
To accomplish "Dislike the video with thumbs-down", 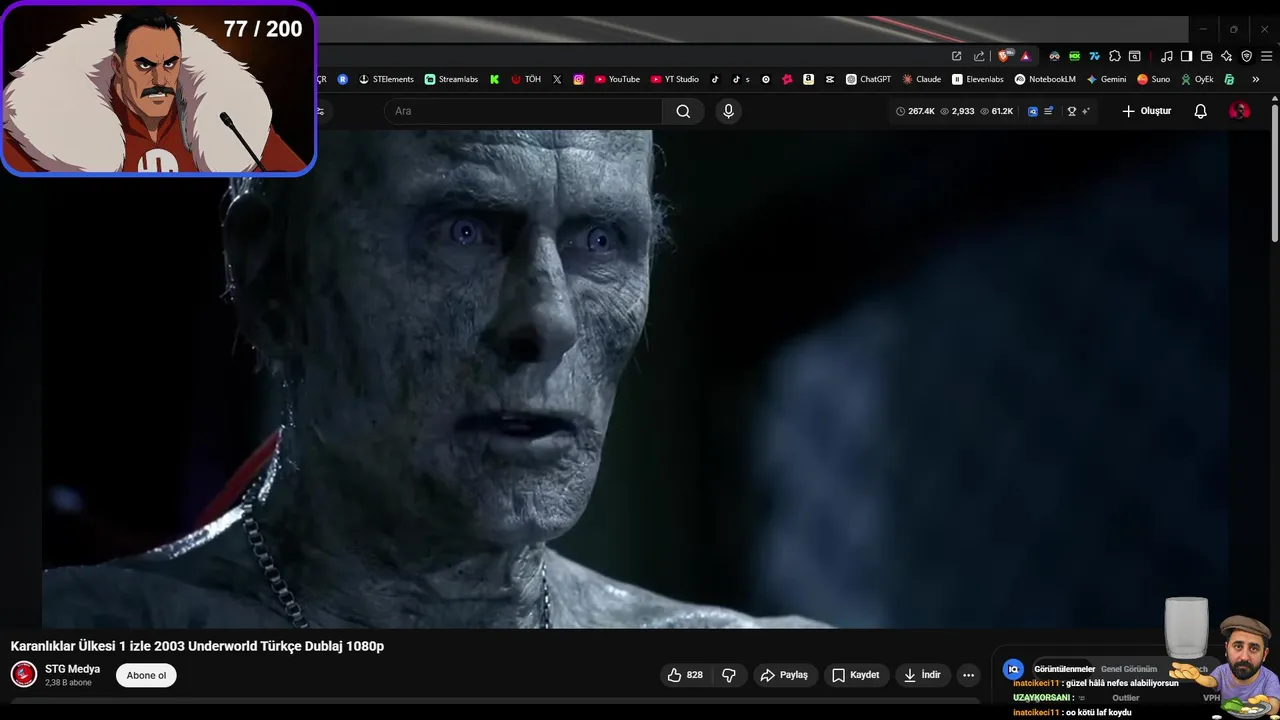I will pyautogui.click(x=729, y=675).
